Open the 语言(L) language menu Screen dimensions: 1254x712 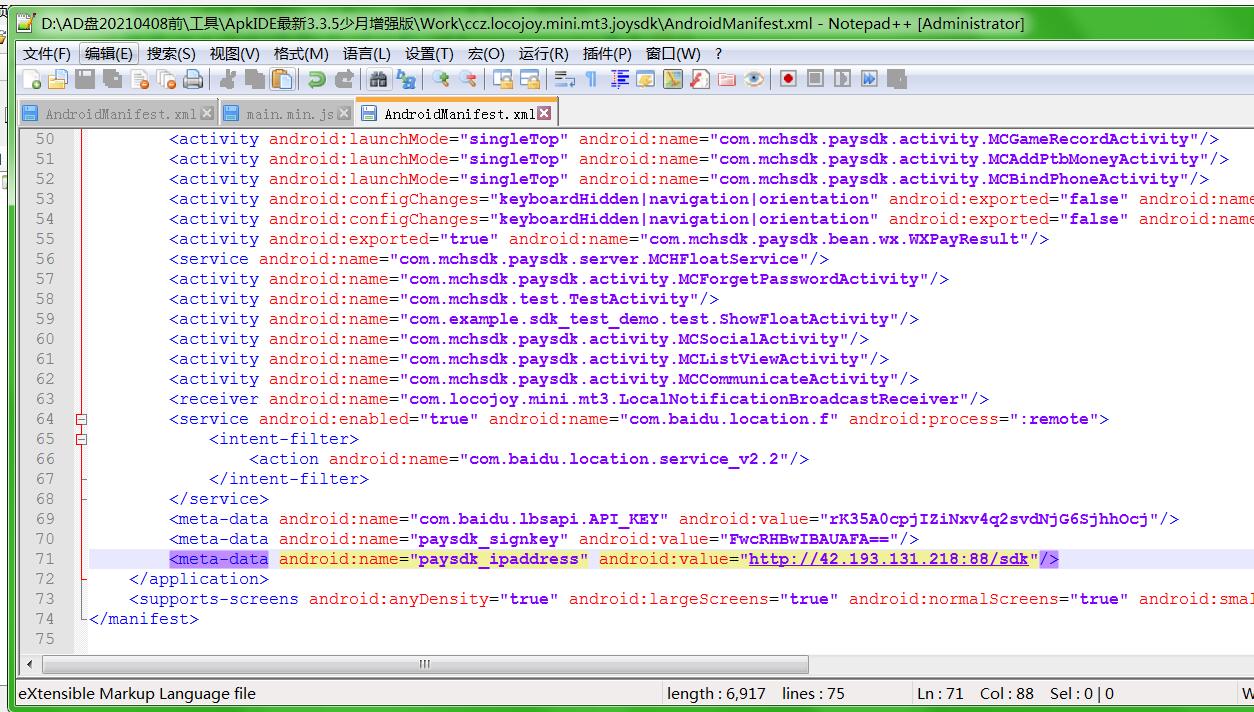[366, 54]
